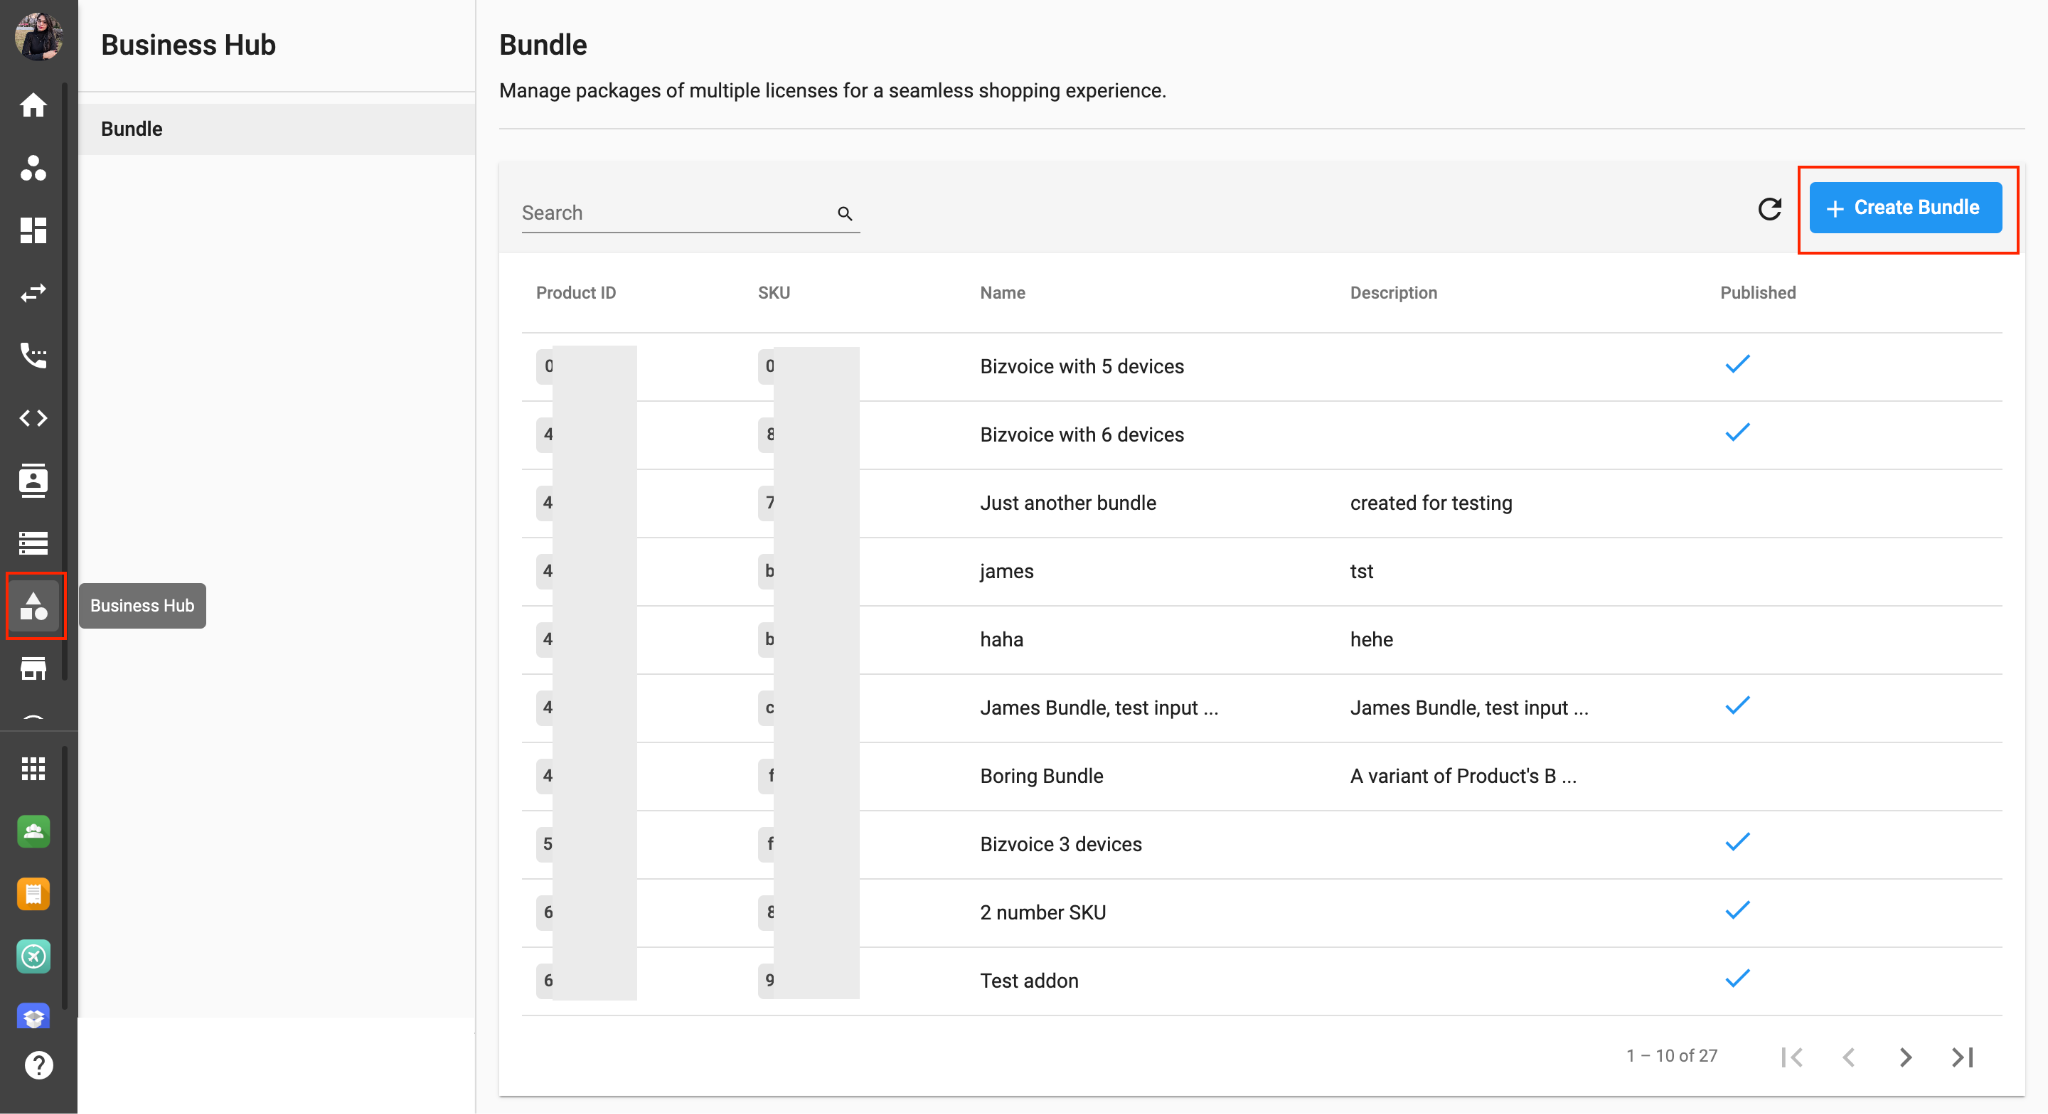Select the haha bundle name
Viewport: 2048px width, 1114px height.
click(x=1001, y=640)
